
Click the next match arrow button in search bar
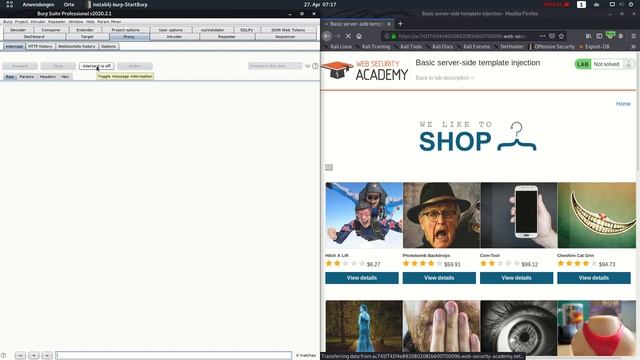[47, 356]
